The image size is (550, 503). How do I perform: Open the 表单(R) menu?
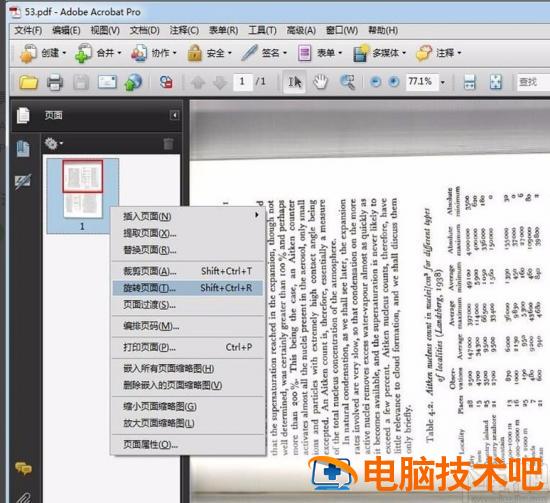(223, 31)
